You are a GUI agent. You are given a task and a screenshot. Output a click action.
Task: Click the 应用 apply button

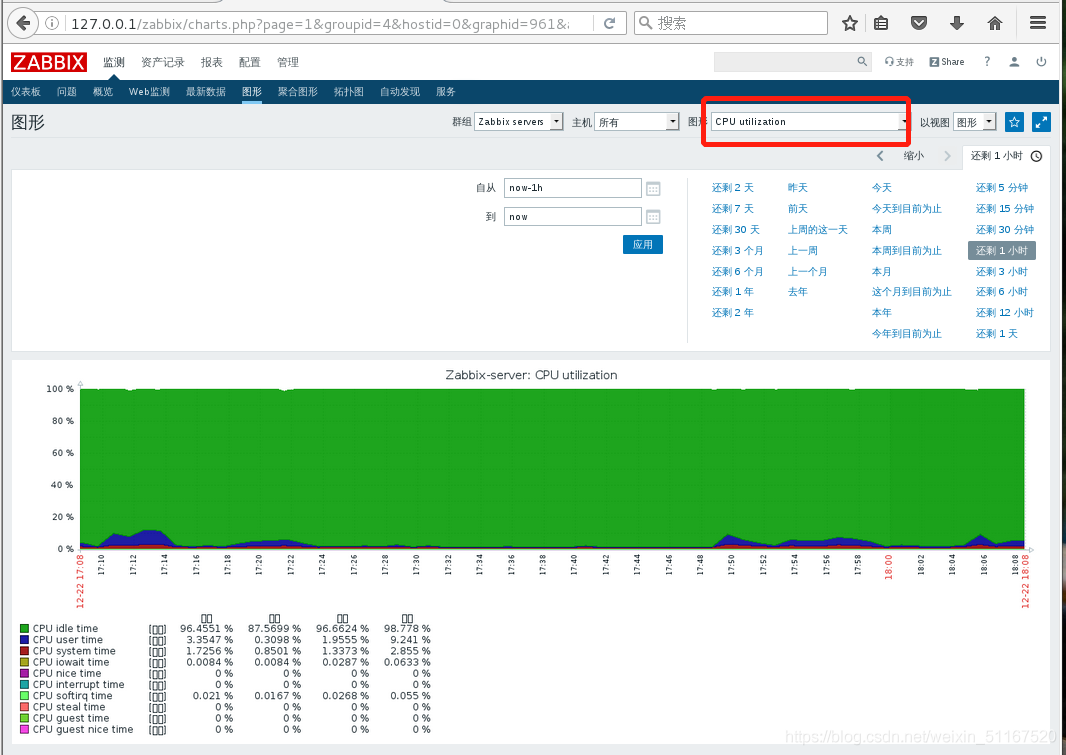coord(642,245)
